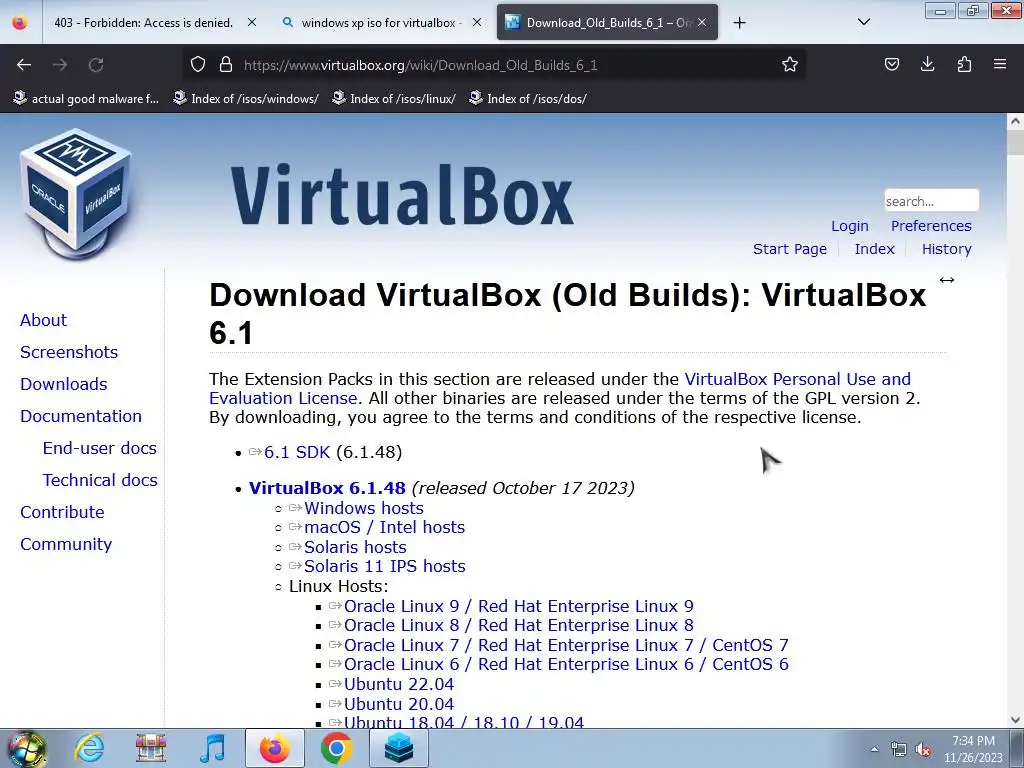This screenshot has height=768, width=1024.
Task: Open the Index link
Action: pos(874,249)
